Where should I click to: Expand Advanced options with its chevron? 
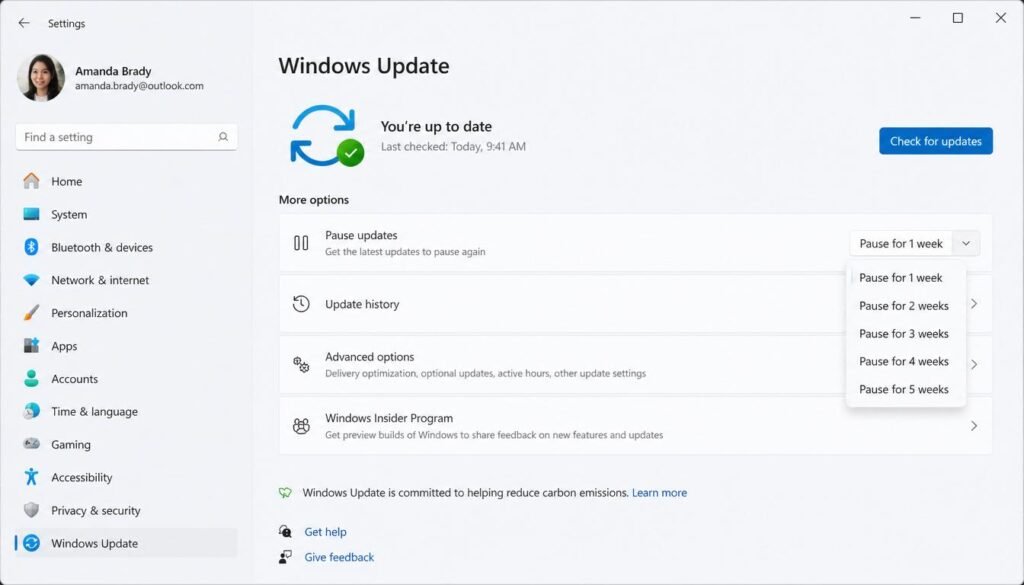point(974,364)
